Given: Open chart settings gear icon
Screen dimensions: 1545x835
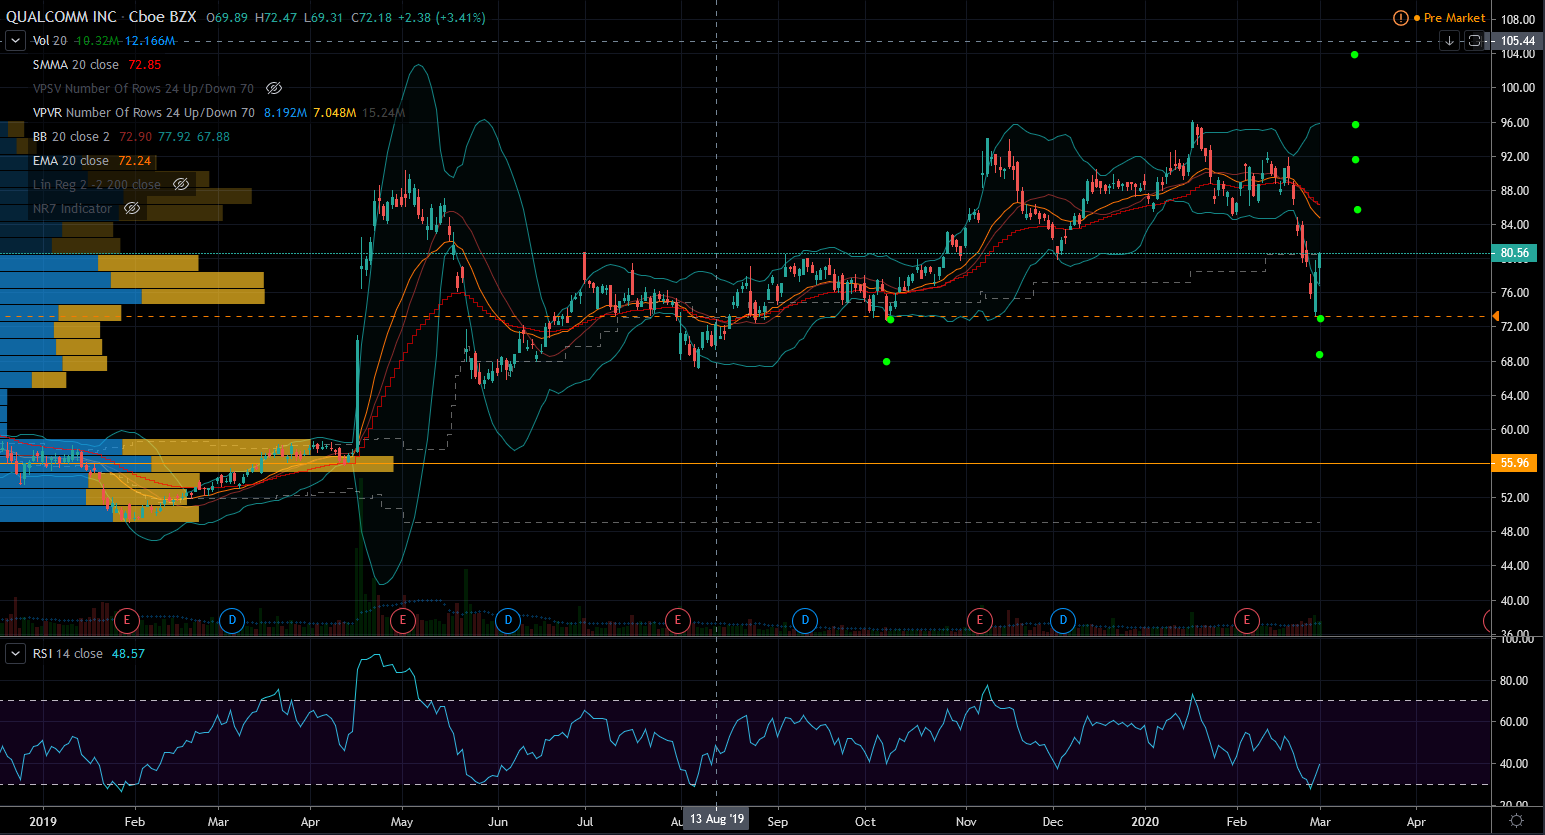Looking at the screenshot, I should (1516, 821).
